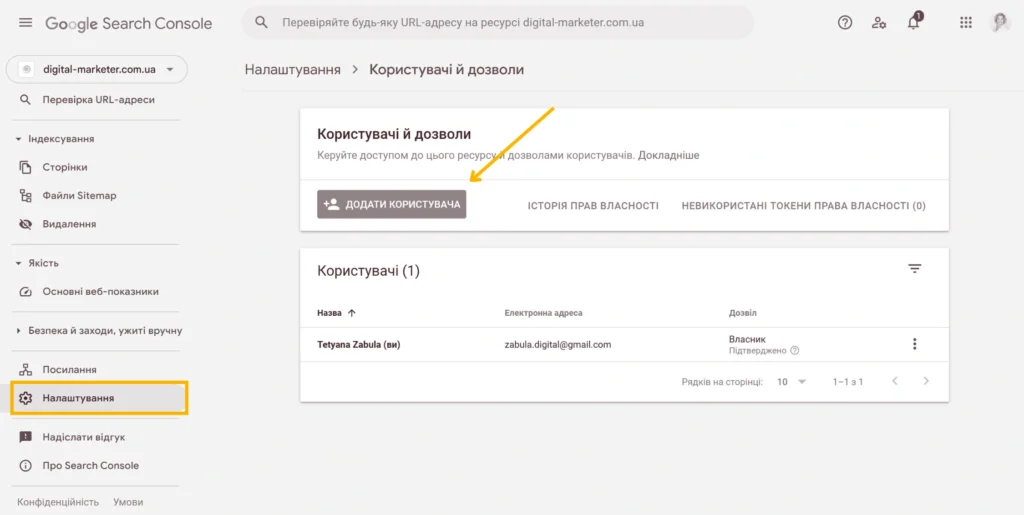
Task: Open the Конфіденційність link
Action: [58, 502]
